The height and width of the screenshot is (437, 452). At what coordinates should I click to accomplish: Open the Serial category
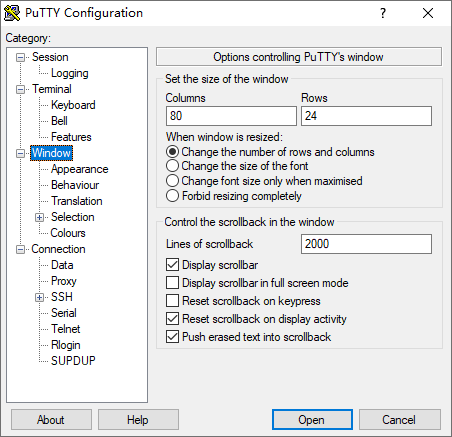64,313
